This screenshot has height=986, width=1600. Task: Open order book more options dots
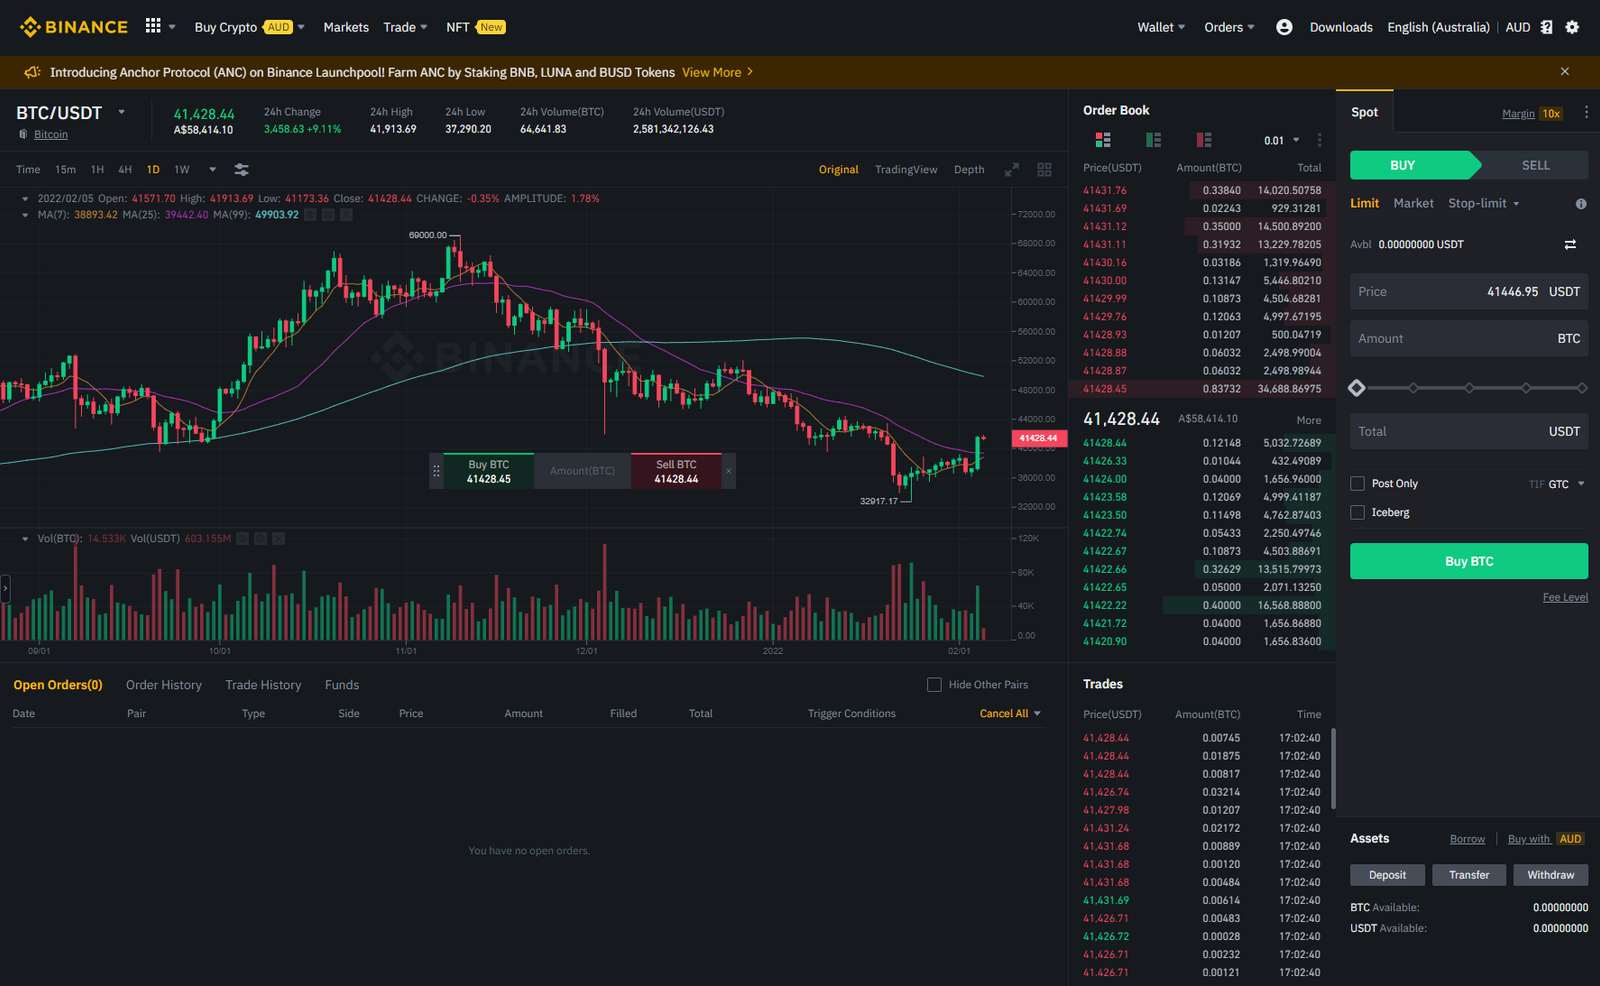[x=1319, y=140]
